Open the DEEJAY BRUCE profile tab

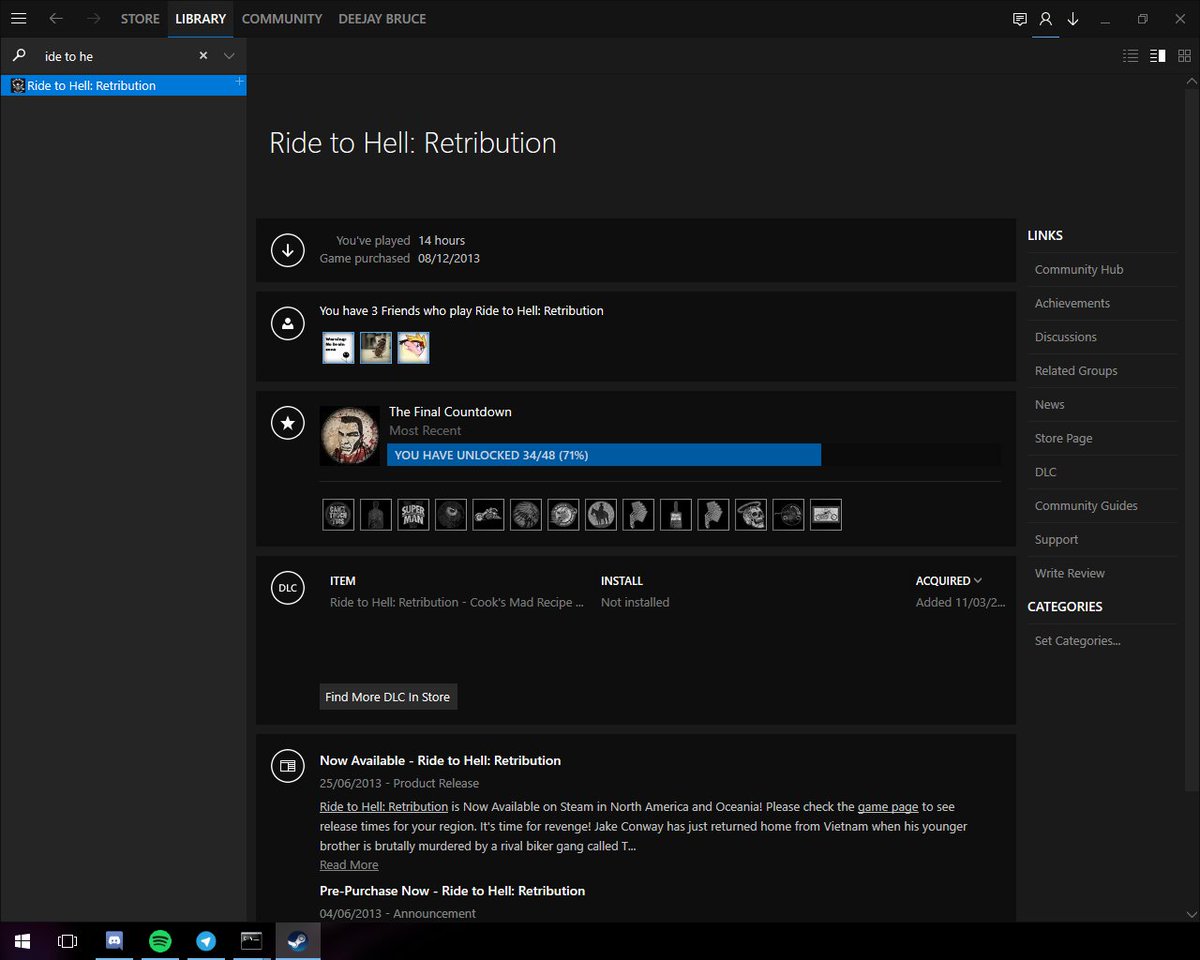pos(382,19)
